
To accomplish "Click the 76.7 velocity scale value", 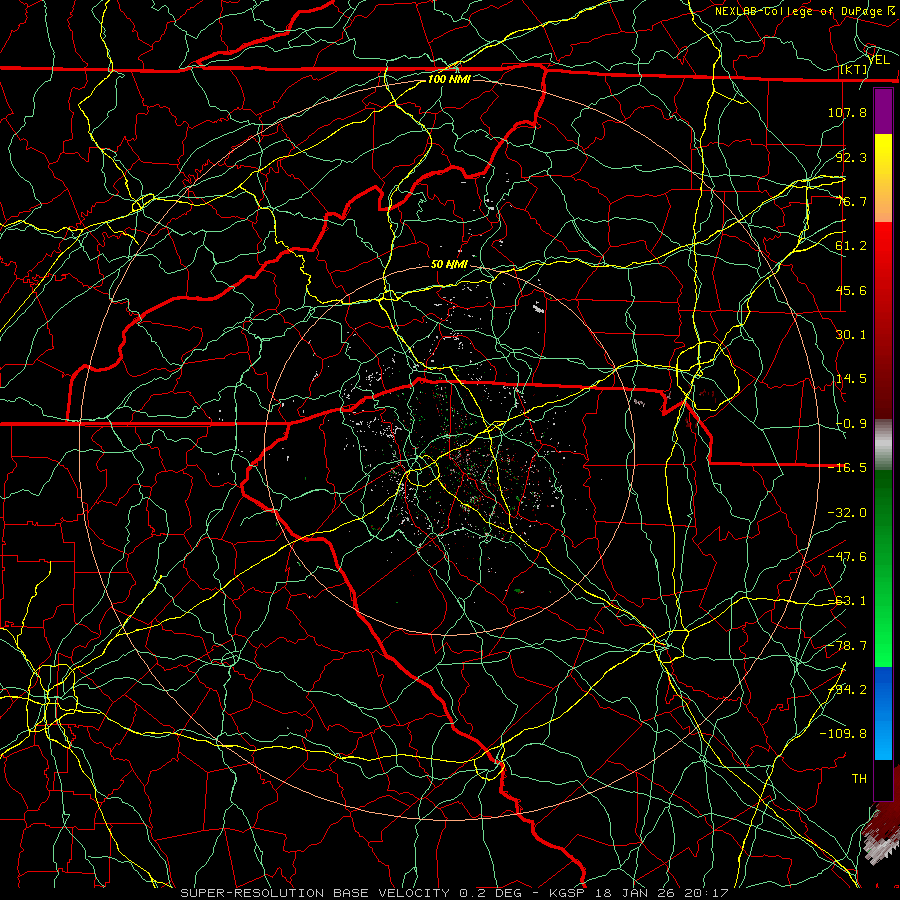I will [x=851, y=201].
